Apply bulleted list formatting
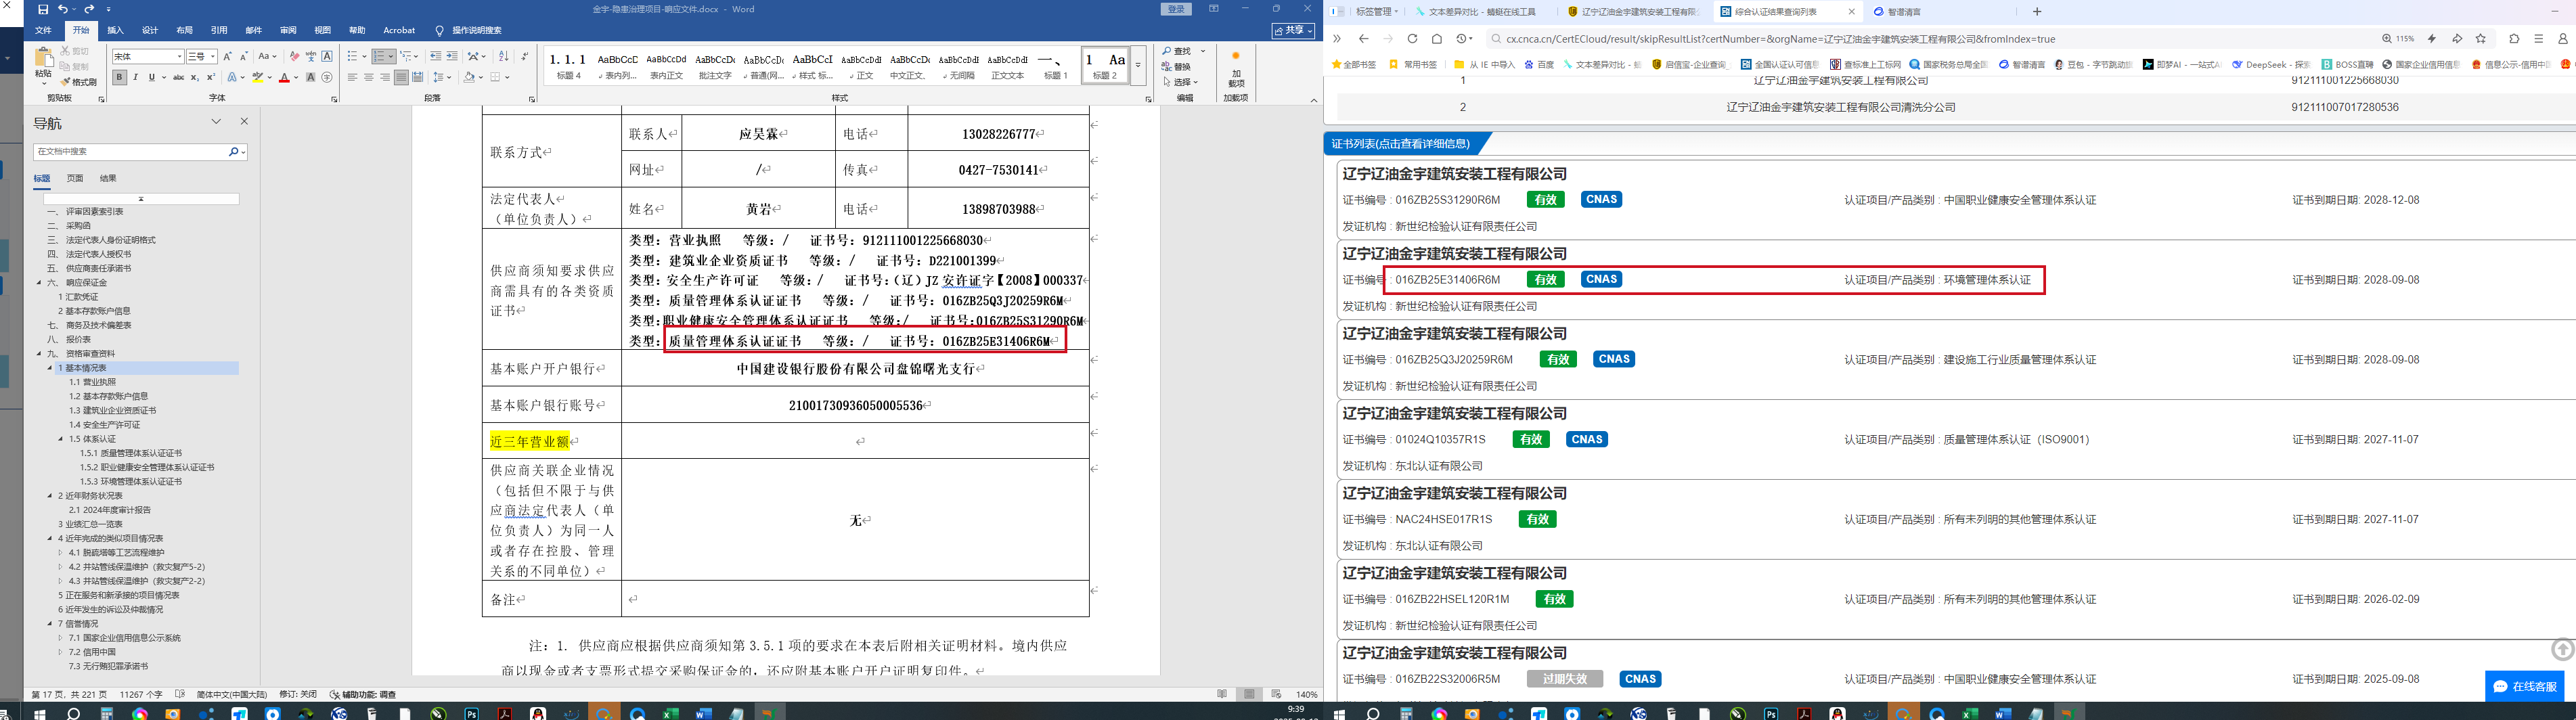This screenshot has width=2576, height=720. (353, 56)
